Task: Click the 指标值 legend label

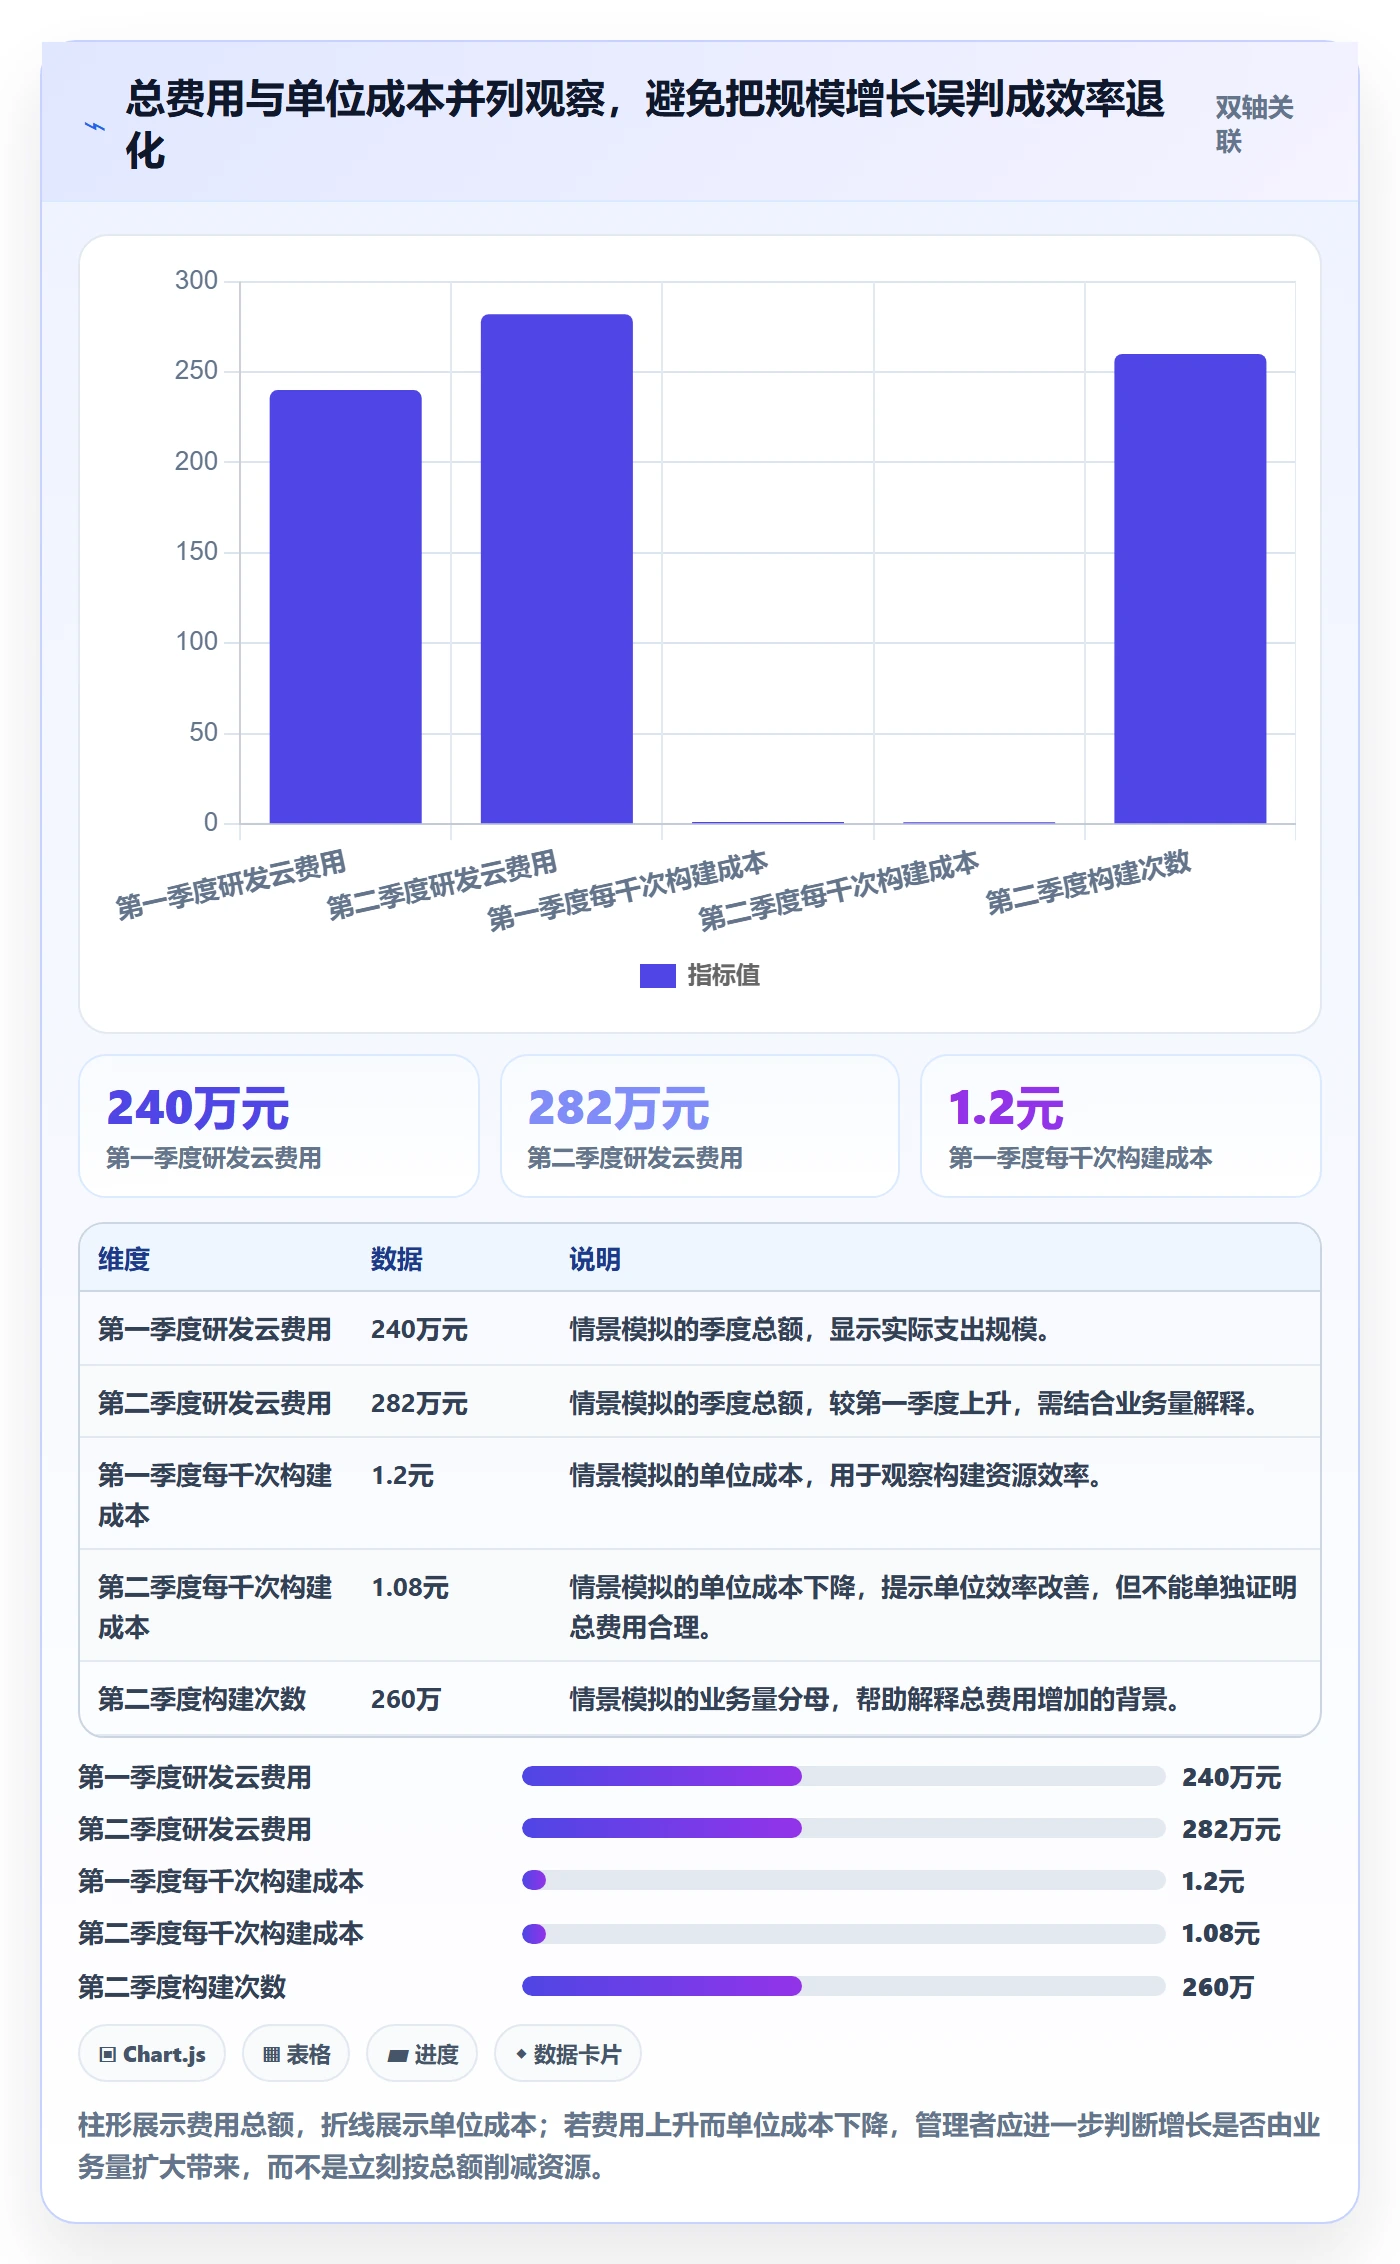Action: pos(724,975)
